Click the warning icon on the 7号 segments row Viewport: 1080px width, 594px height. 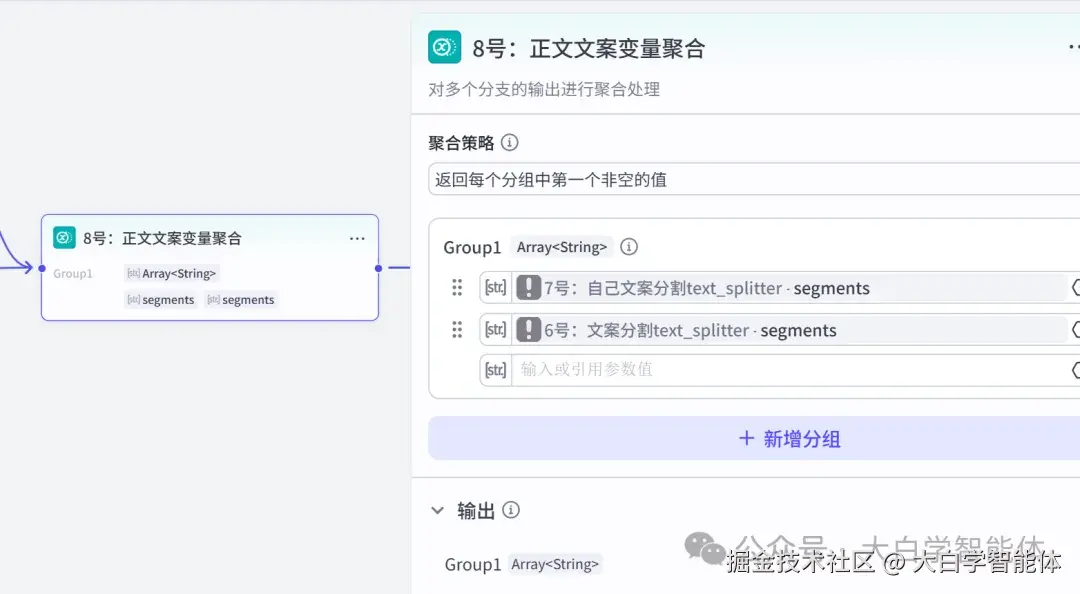pyautogui.click(x=529, y=287)
